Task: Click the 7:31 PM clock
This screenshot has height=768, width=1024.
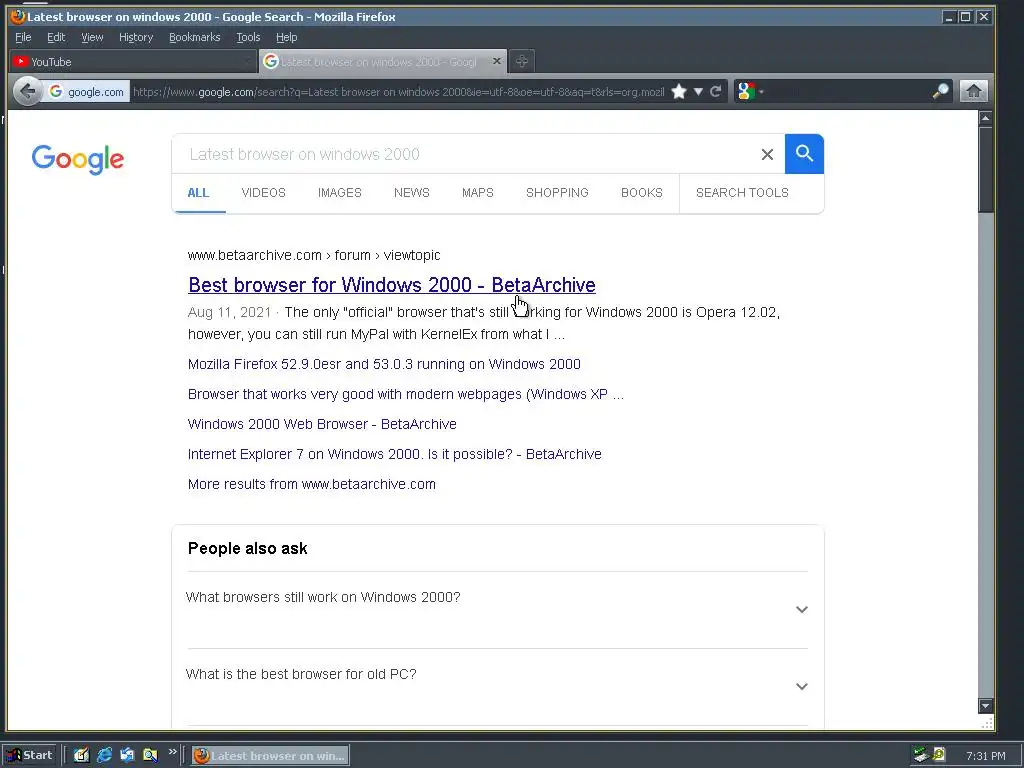Action: pos(985,756)
